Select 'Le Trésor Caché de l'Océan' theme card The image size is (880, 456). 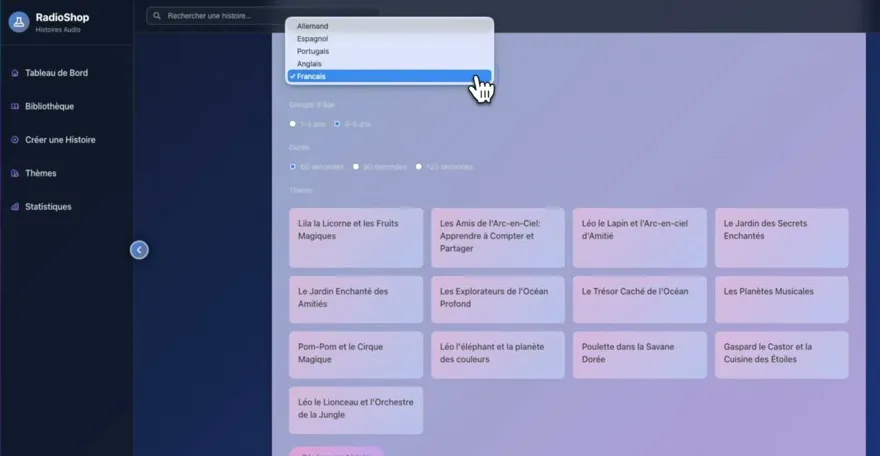tap(640, 300)
